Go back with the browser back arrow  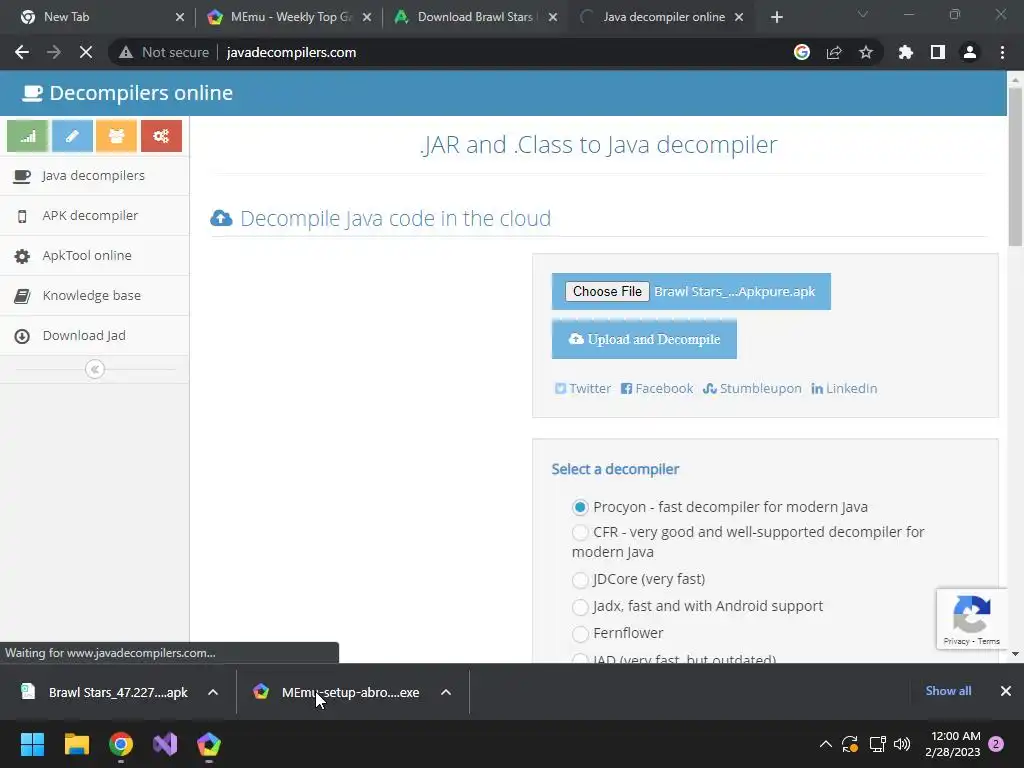(x=22, y=52)
